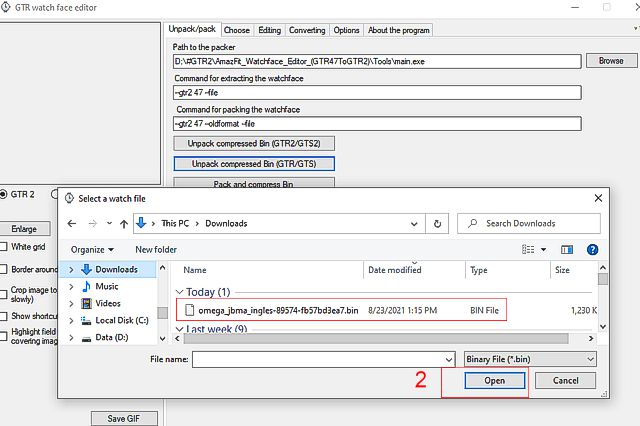Select Videos in the navigation tree
The width and height of the screenshot is (640, 426).
pyautogui.click(x=108, y=303)
